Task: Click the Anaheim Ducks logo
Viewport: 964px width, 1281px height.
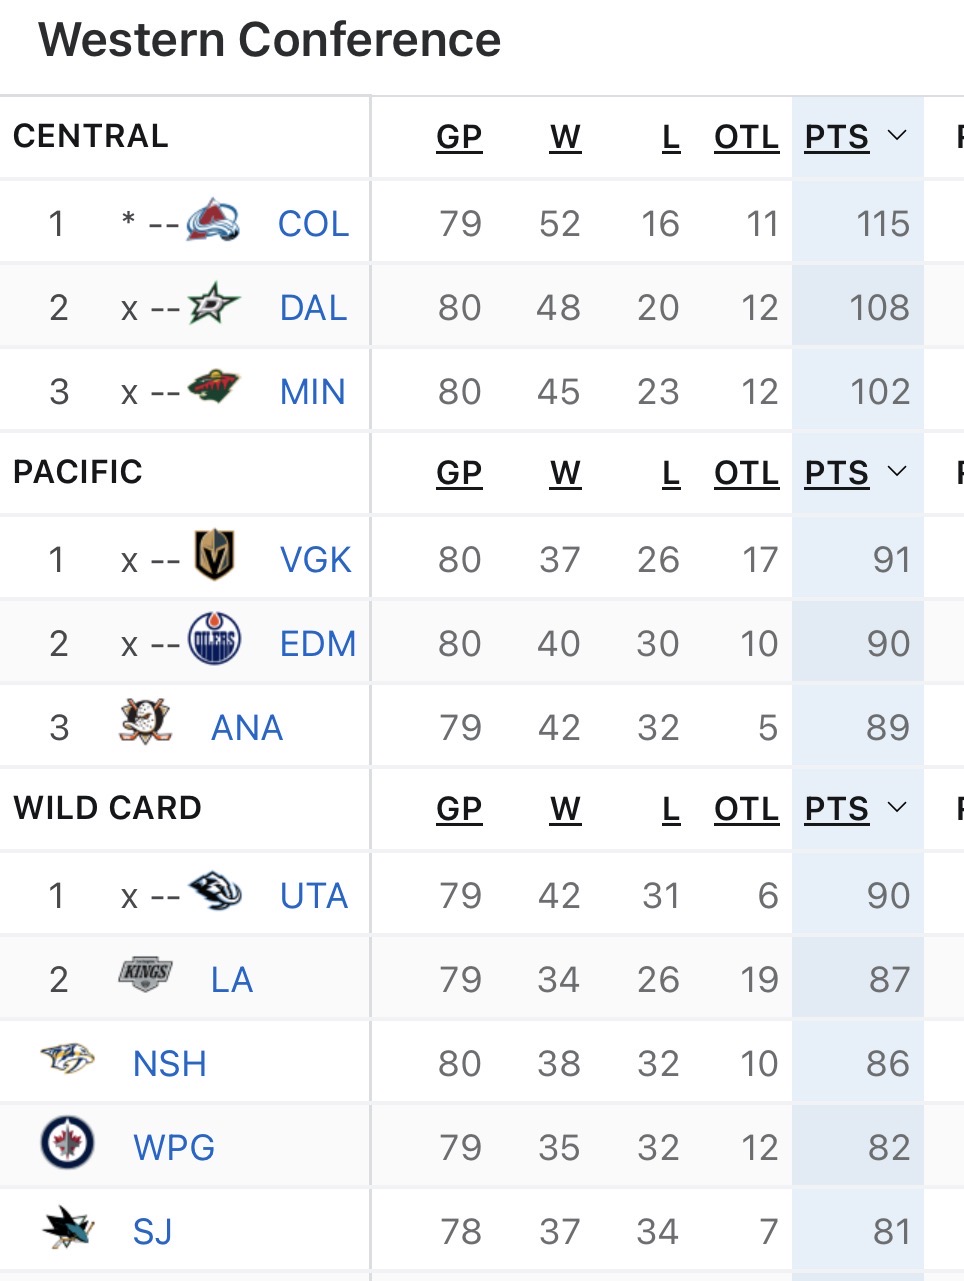Action: (146, 724)
